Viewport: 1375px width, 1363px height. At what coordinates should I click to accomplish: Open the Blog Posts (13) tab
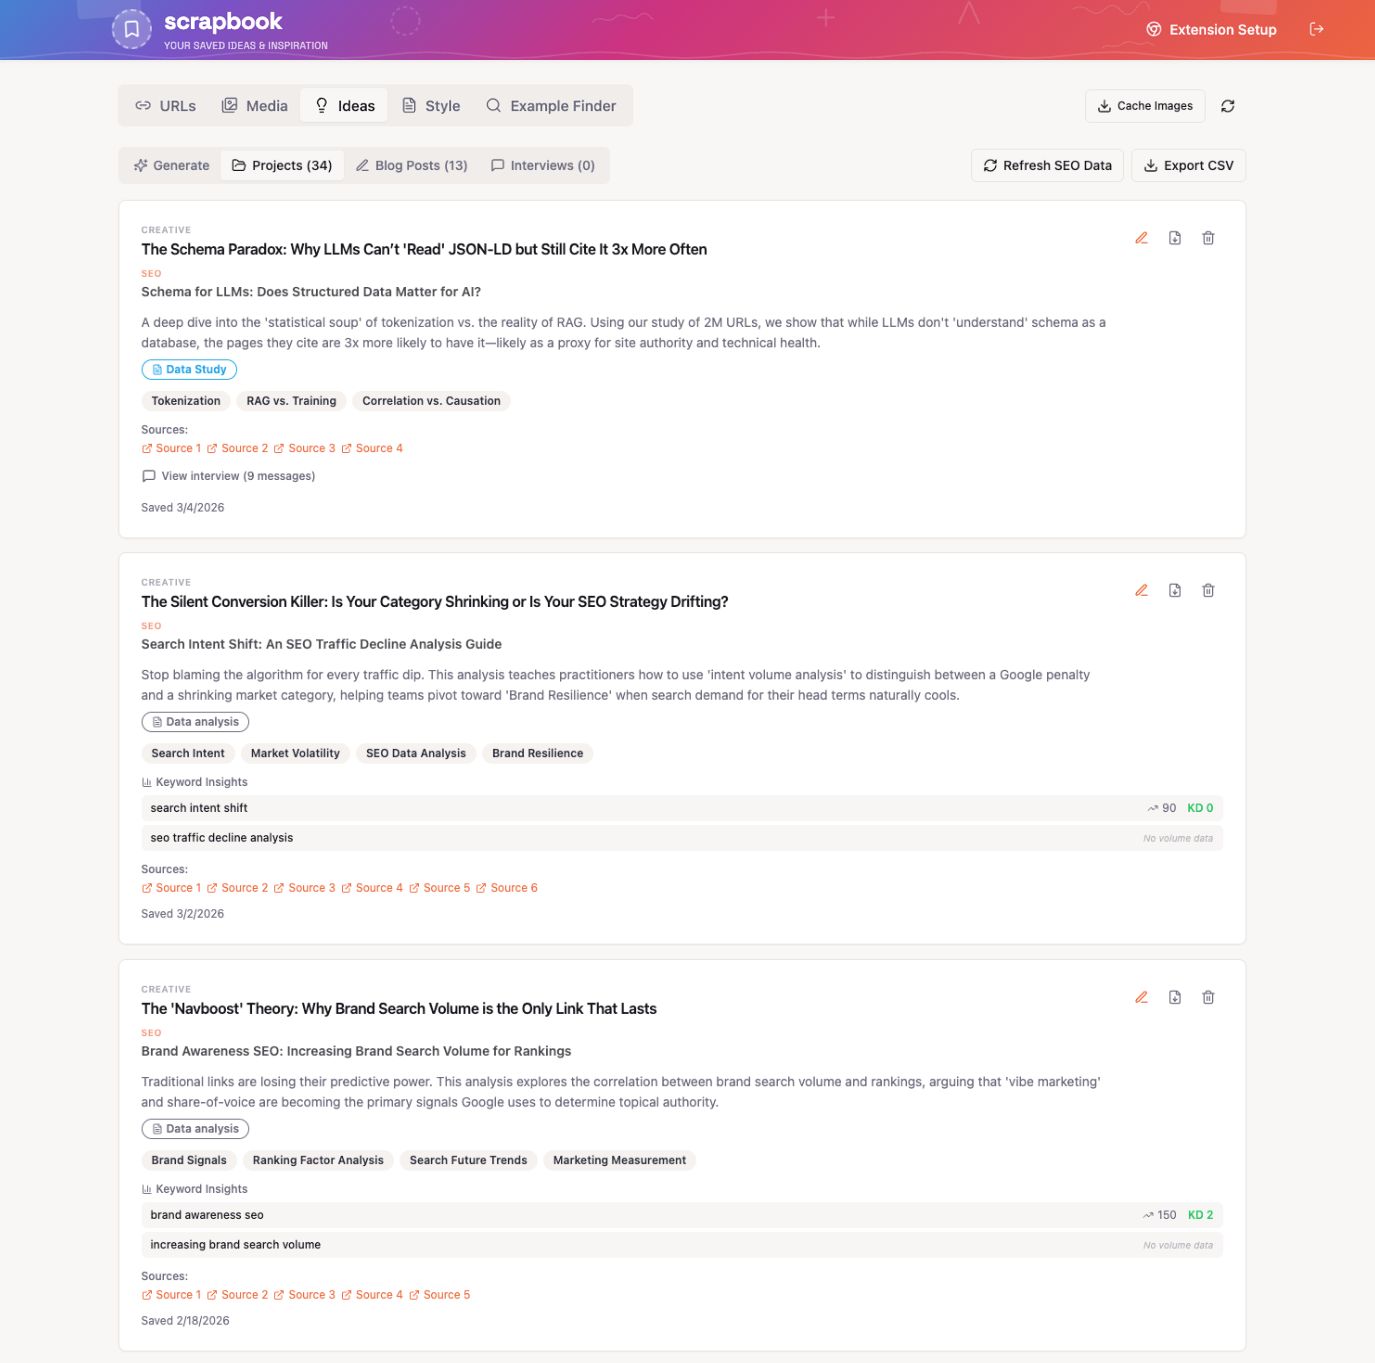(411, 165)
